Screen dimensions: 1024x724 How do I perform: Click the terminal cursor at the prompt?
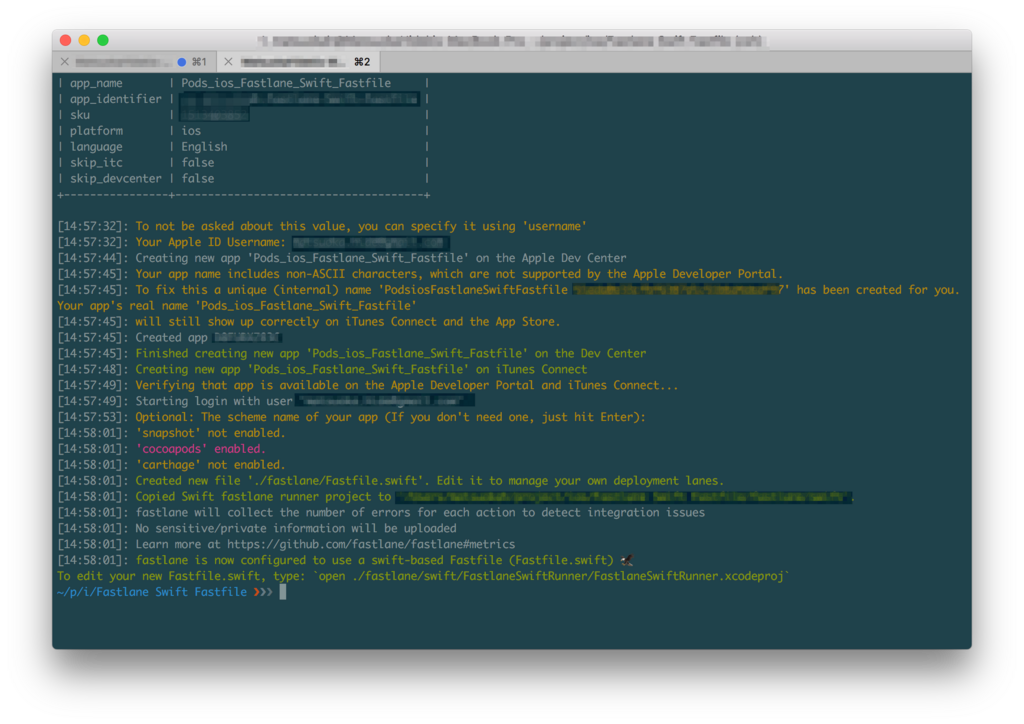coord(283,591)
